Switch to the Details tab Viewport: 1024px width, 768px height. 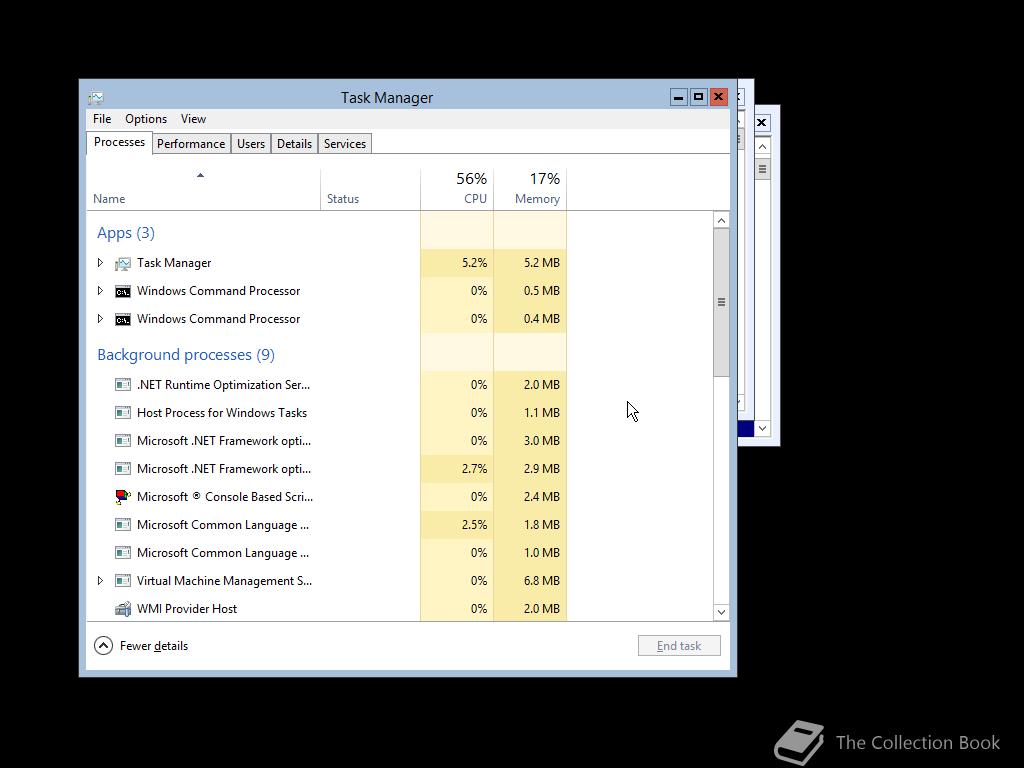pos(294,144)
